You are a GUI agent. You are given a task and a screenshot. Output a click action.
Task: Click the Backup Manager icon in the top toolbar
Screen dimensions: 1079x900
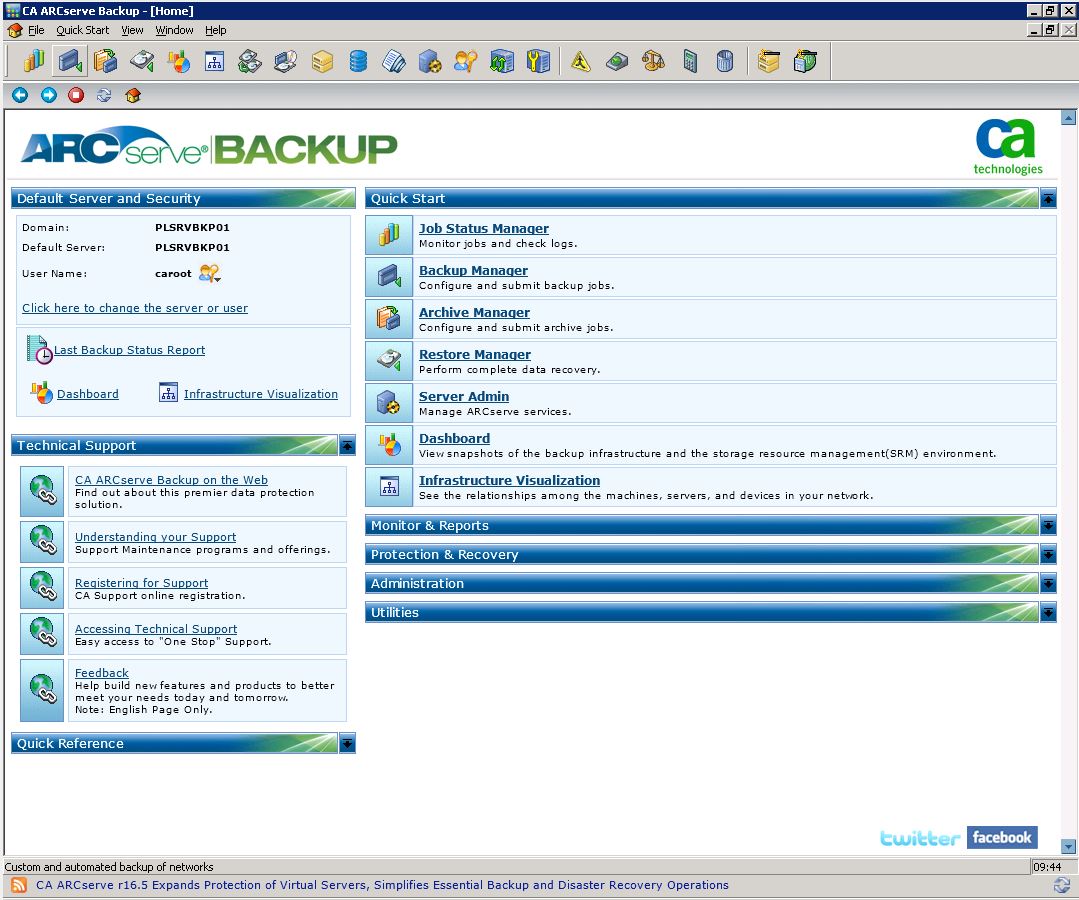(69, 61)
